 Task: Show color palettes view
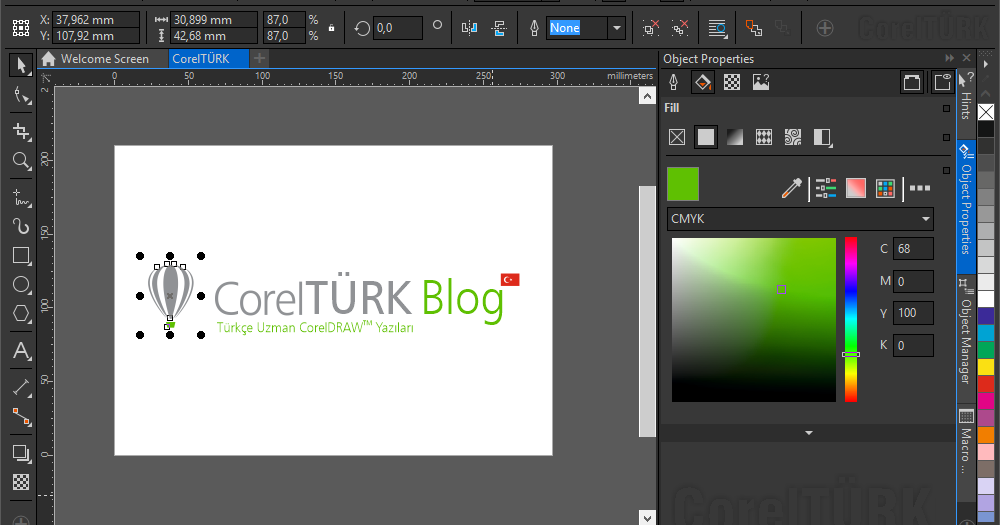(885, 188)
